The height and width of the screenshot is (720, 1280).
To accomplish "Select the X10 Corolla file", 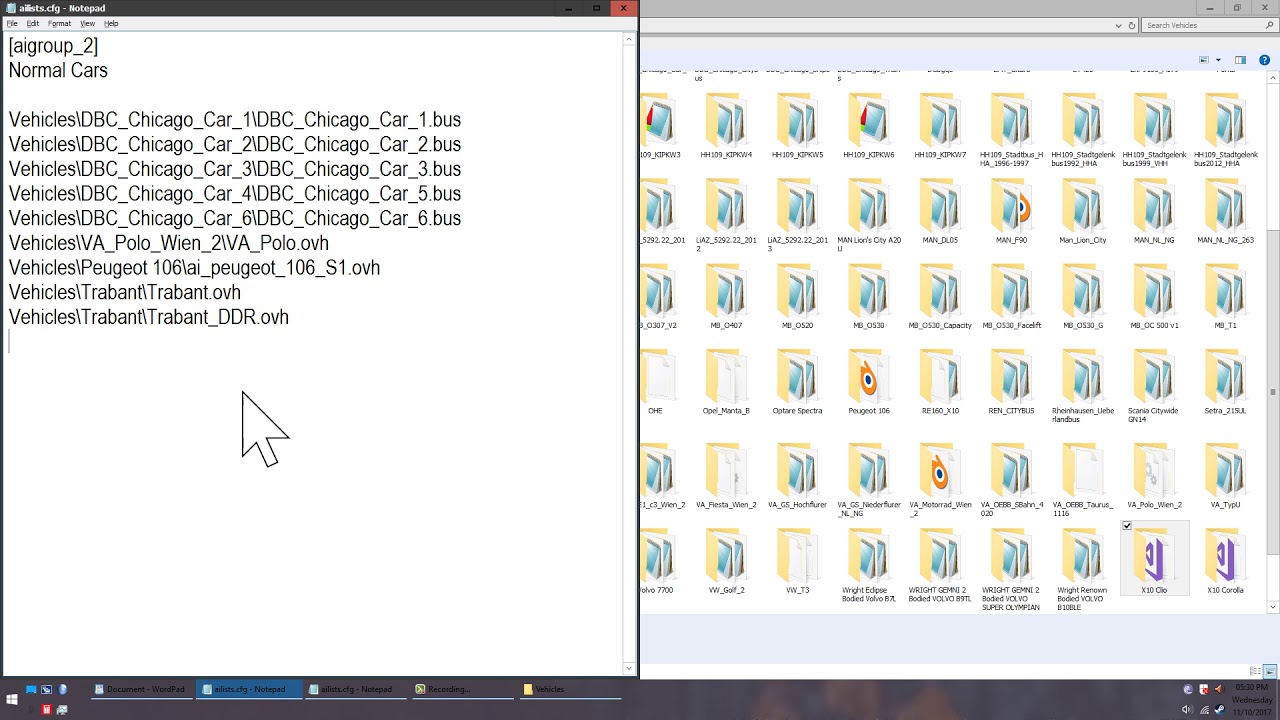I will [x=1225, y=561].
